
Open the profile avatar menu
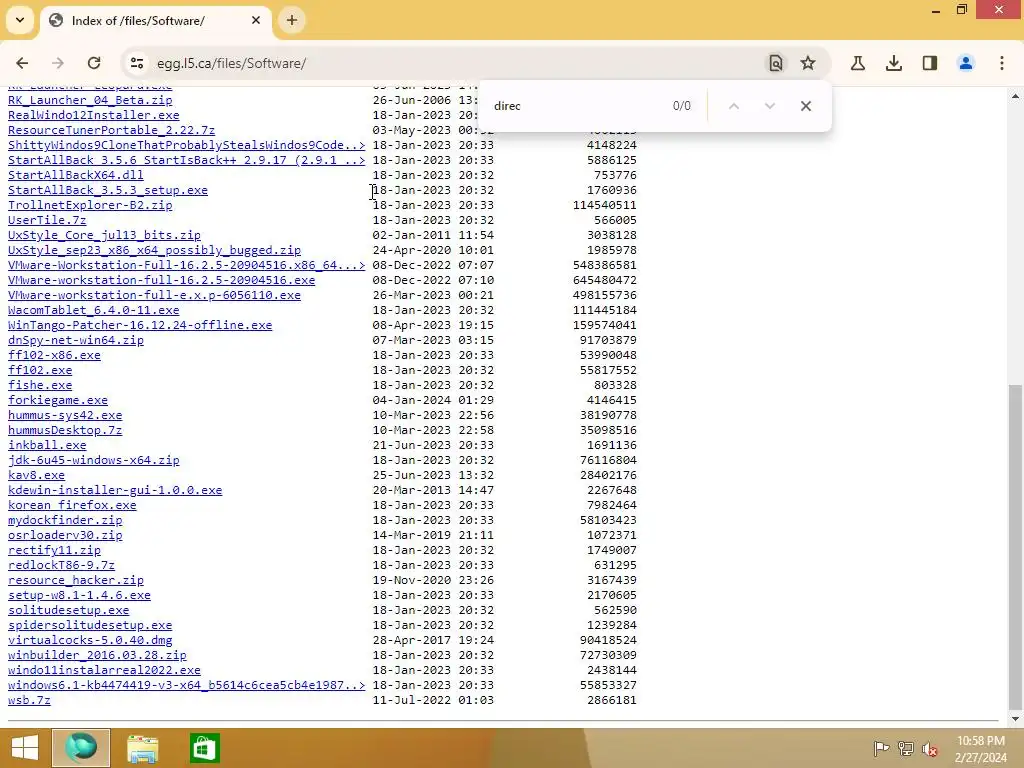pos(965,63)
